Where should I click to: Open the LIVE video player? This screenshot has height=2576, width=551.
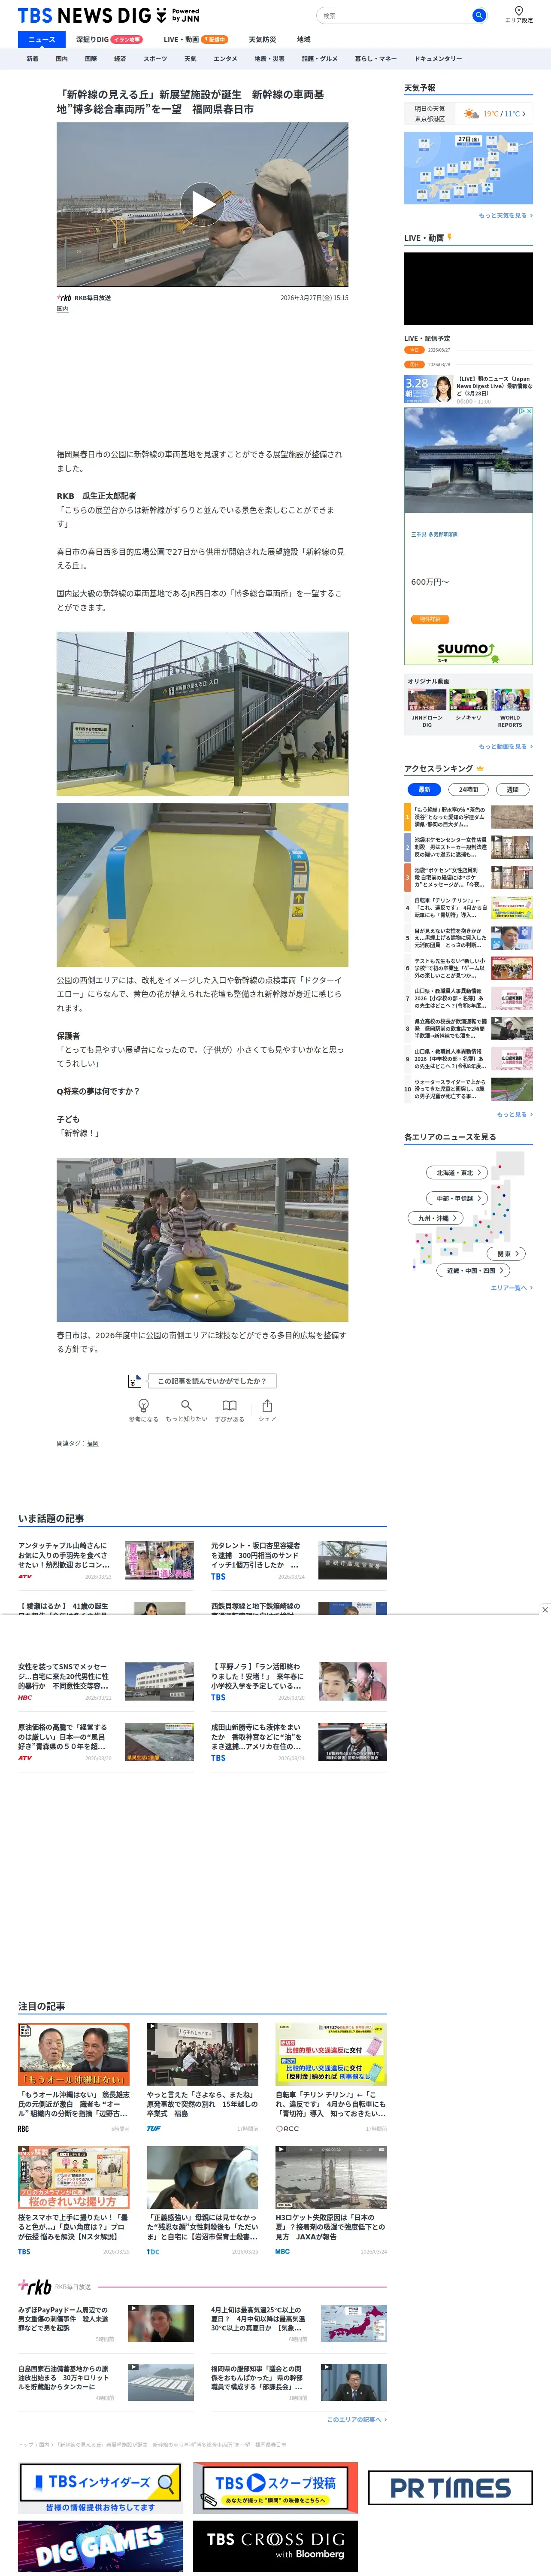468,288
